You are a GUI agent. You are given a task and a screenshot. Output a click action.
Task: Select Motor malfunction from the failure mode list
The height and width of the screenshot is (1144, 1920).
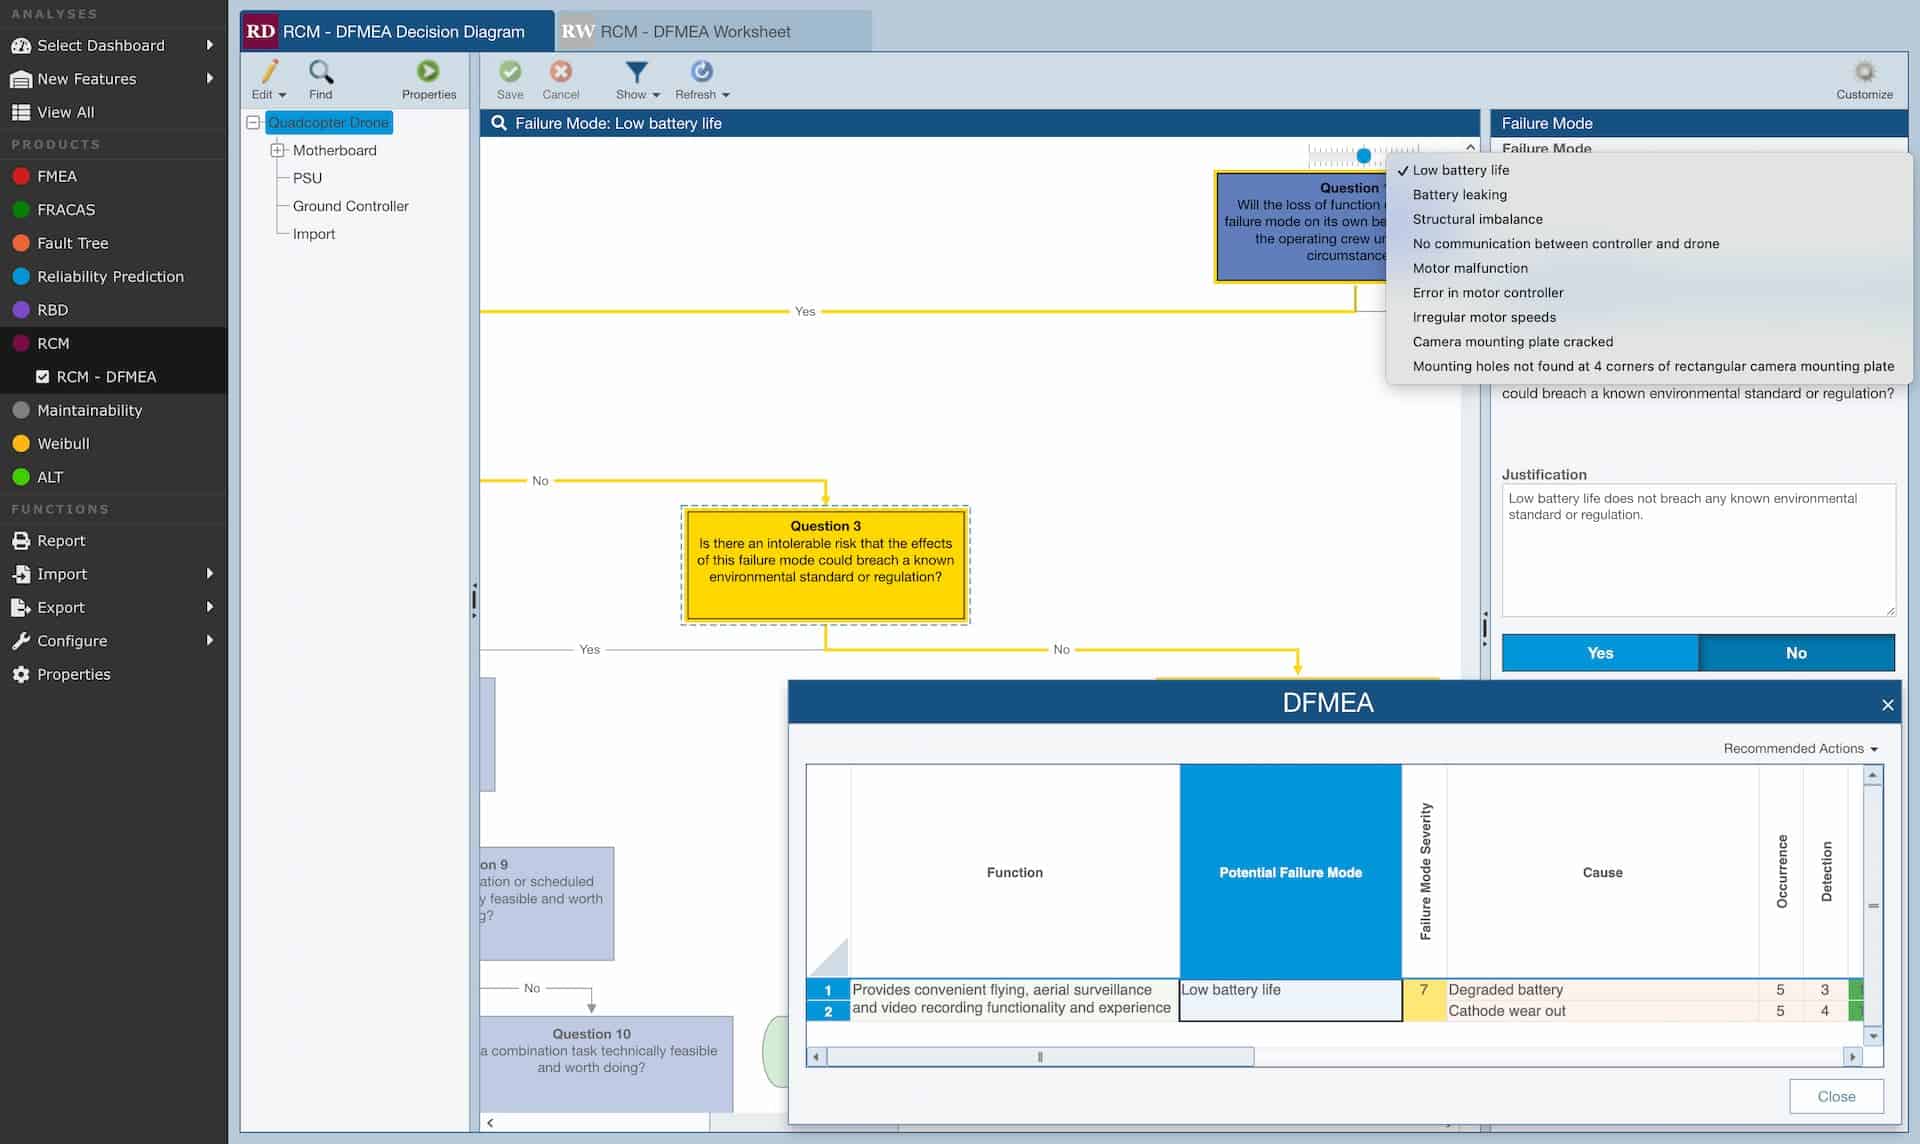pyautogui.click(x=1470, y=268)
